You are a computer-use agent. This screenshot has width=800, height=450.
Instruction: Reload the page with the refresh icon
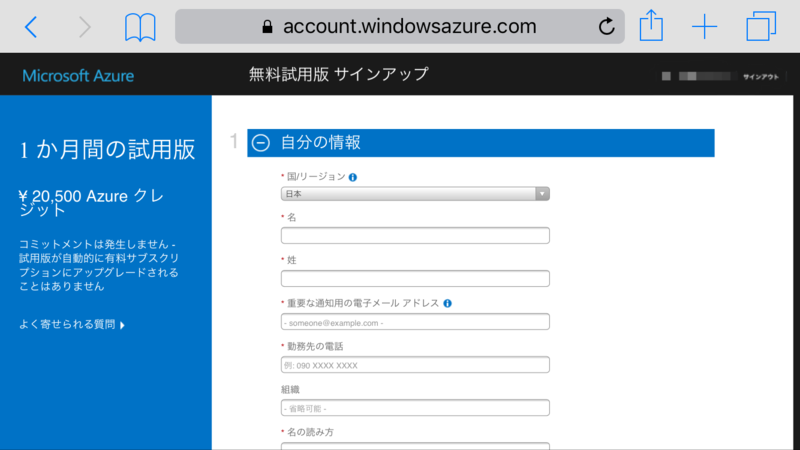point(606,26)
